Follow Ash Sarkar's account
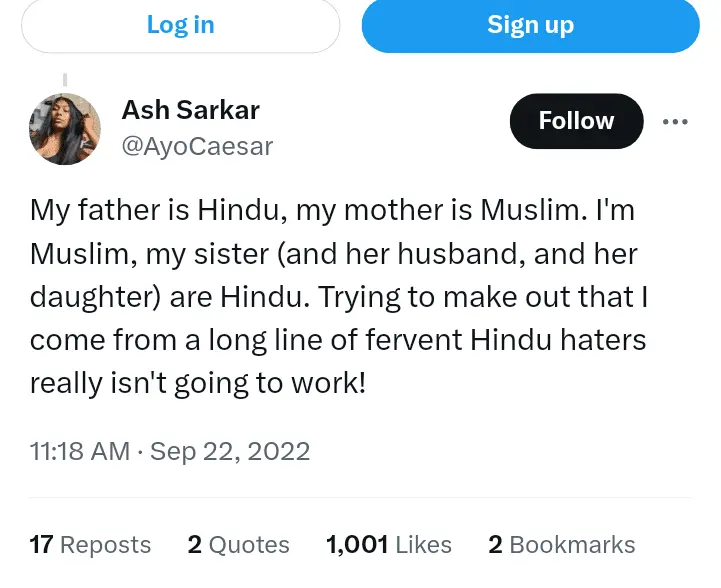The image size is (721, 588). pyautogui.click(x=576, y=121)
